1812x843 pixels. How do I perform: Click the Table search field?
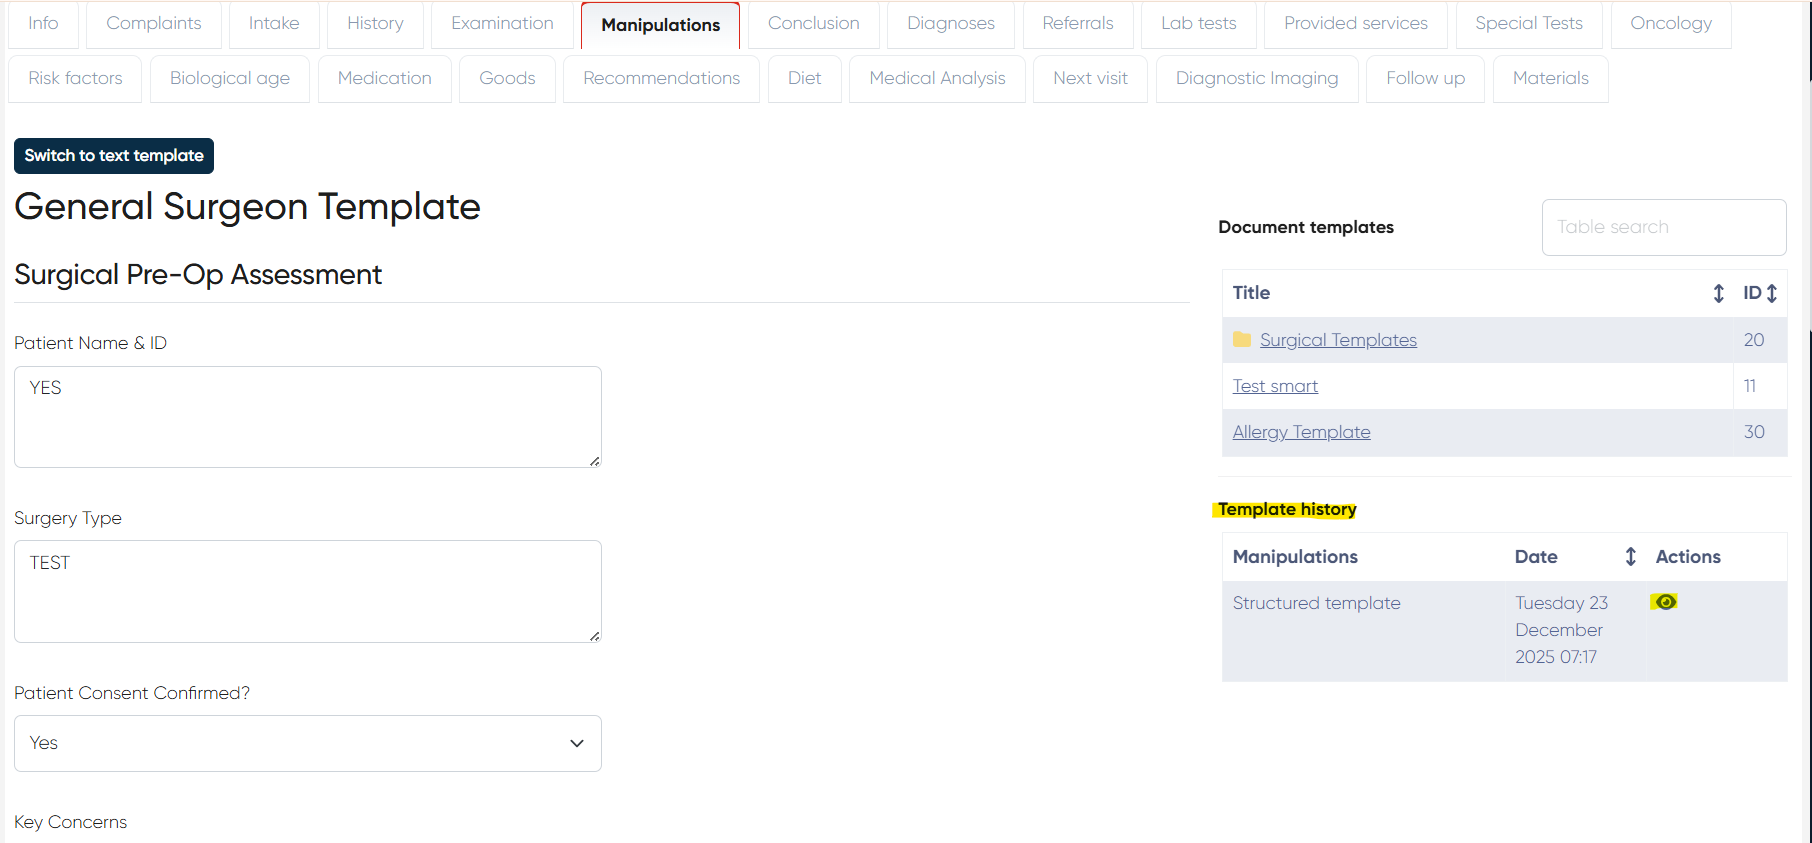1663,227
